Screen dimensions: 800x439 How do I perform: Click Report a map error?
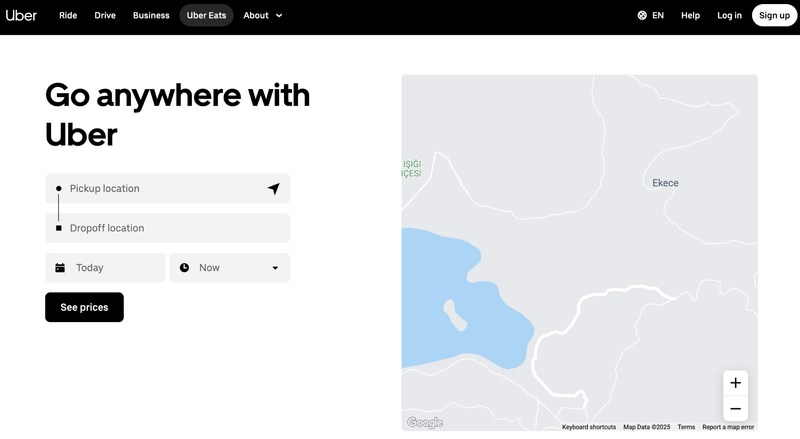click(728, 427)
